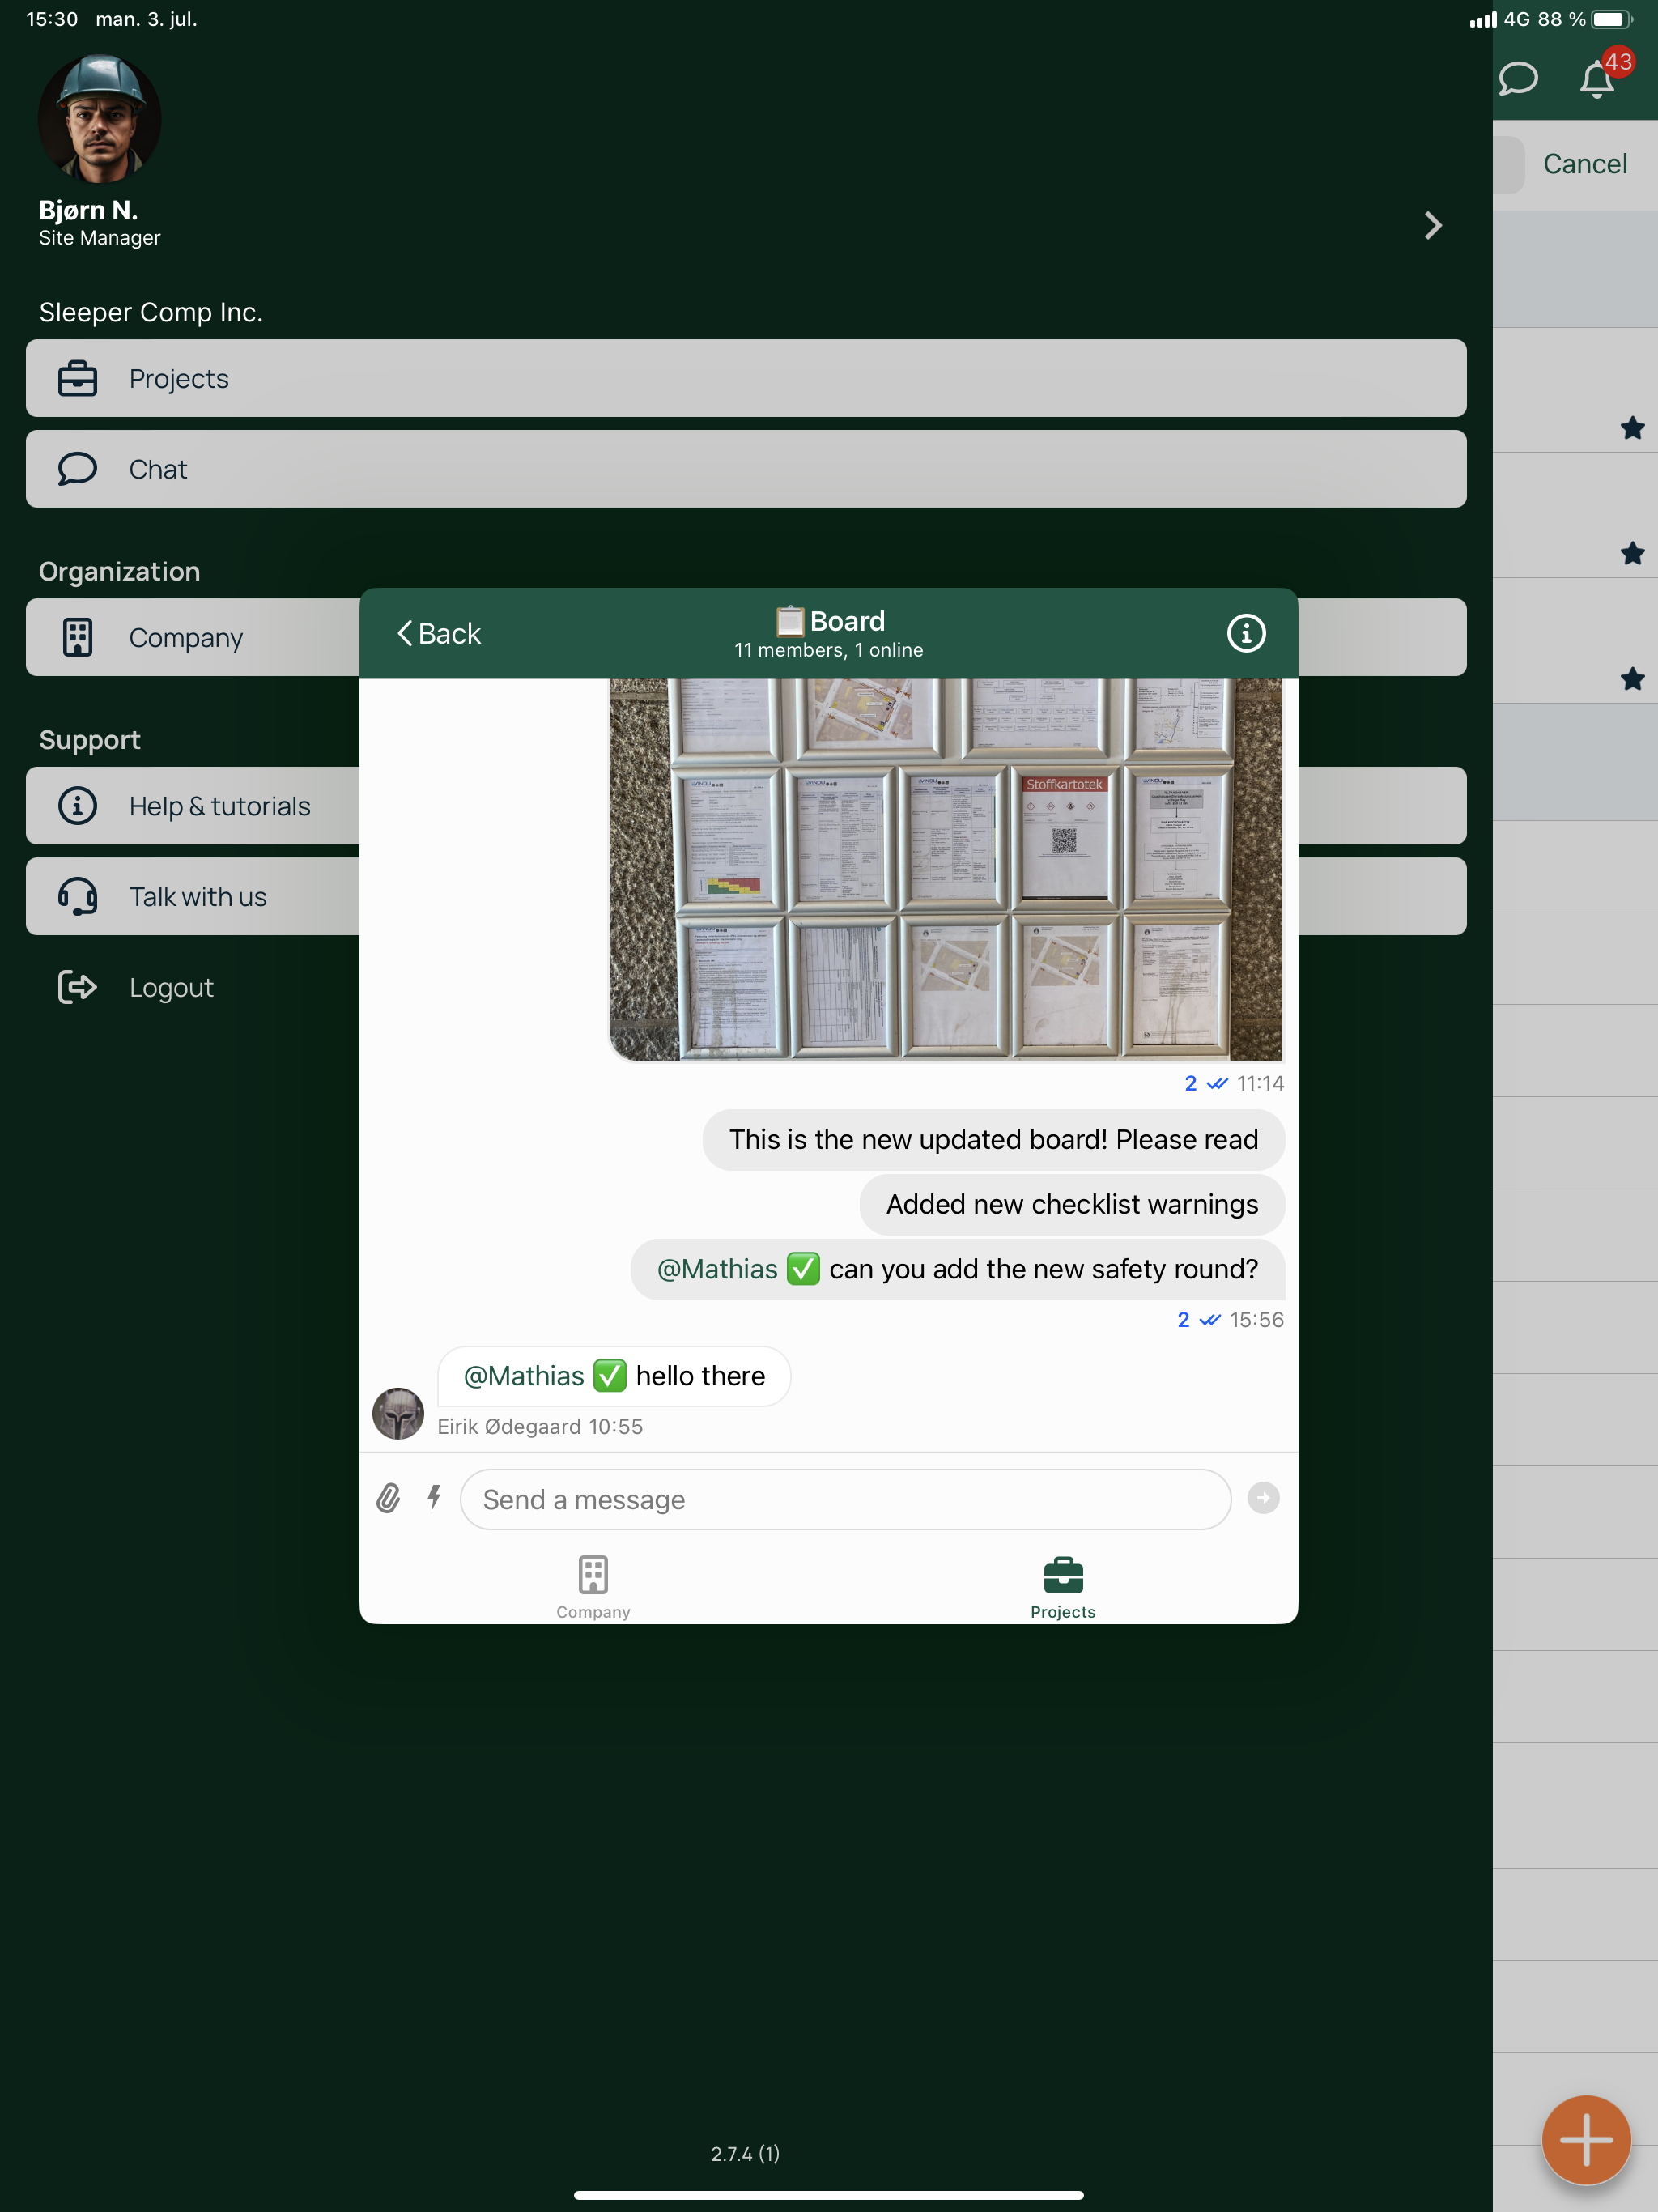The width and height of the screenshot is (1658, 2212).
Task: Click the orange plus add button
Action: click(1586, 2140)
